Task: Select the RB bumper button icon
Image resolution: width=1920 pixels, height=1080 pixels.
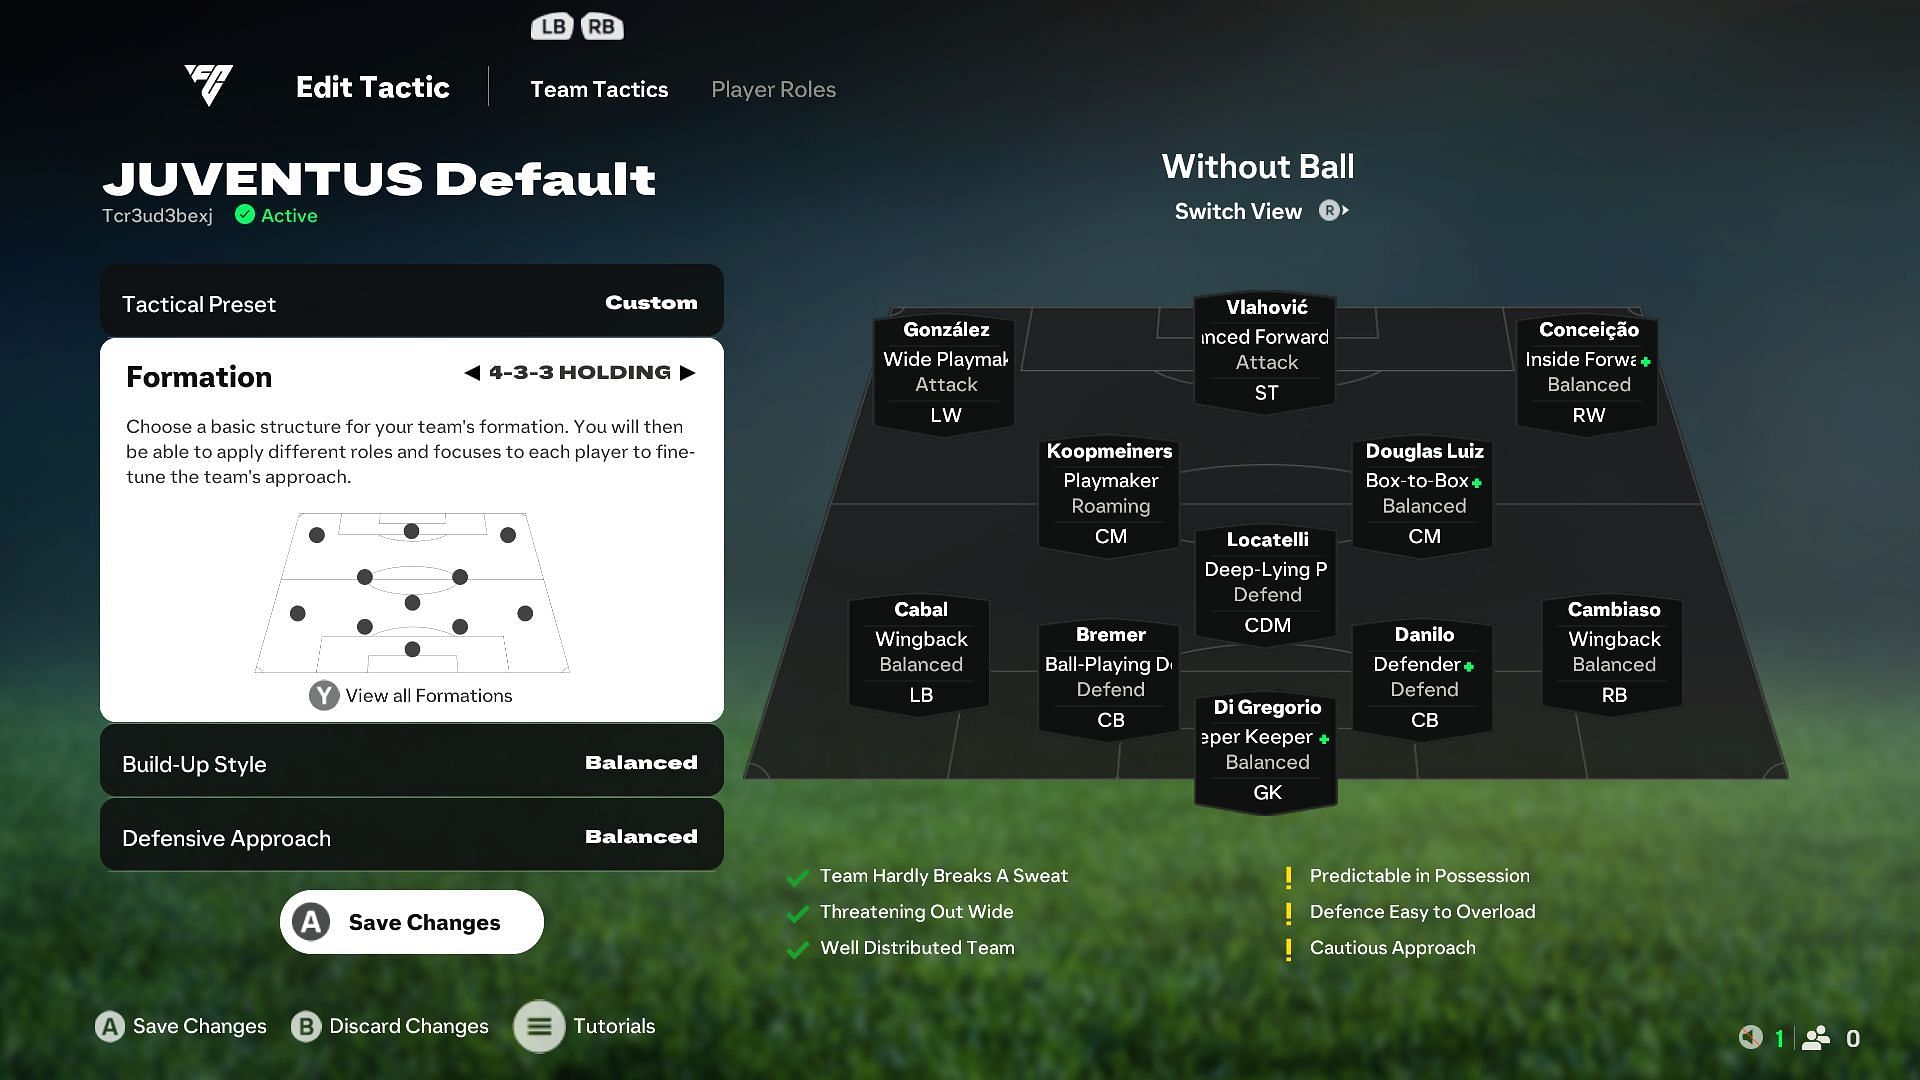Action: point(601,26)
